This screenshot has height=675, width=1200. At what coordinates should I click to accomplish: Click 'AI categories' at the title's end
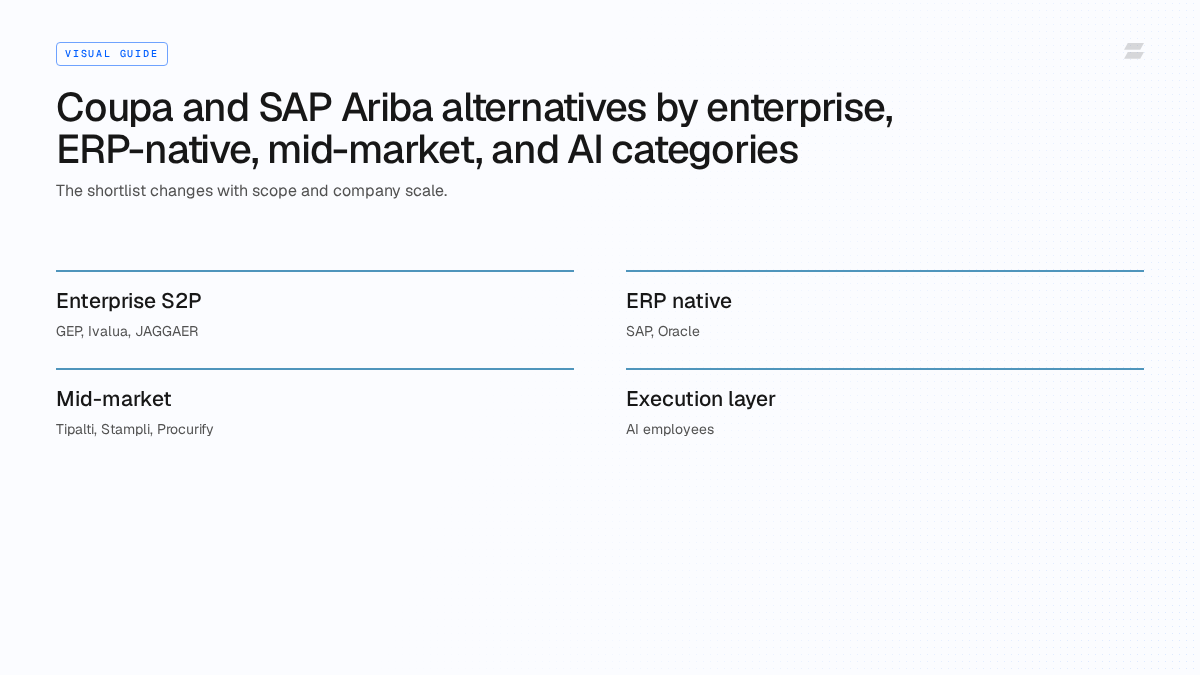coord(683,150)
